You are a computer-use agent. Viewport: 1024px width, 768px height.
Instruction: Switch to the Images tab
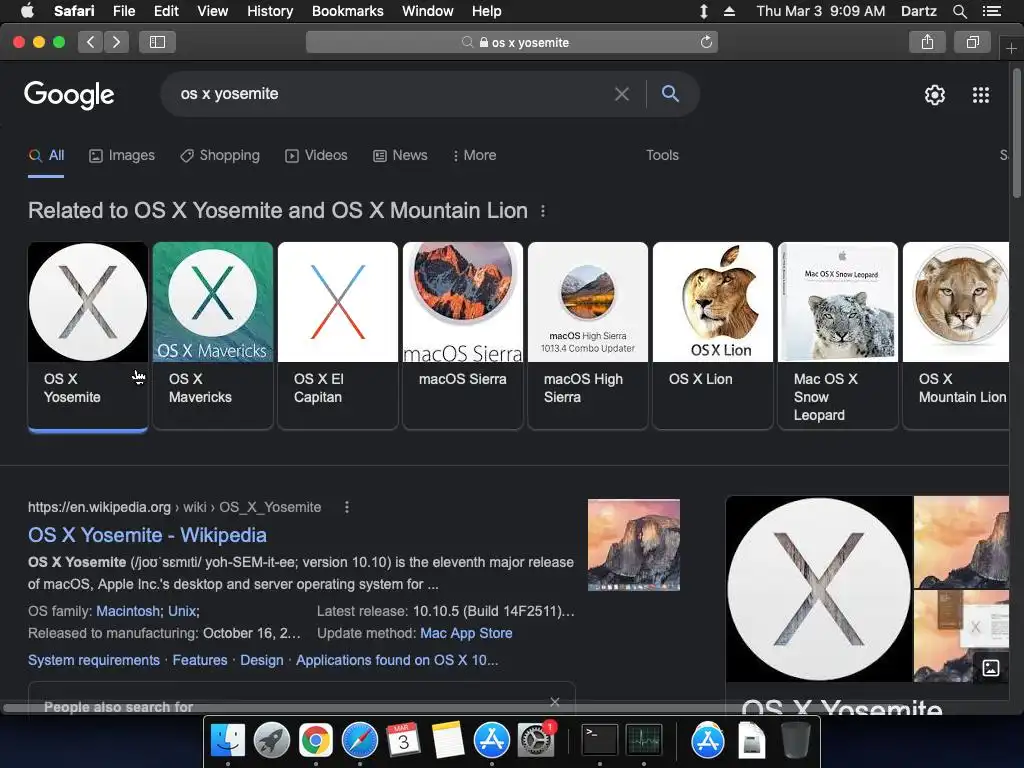(122, 155)
